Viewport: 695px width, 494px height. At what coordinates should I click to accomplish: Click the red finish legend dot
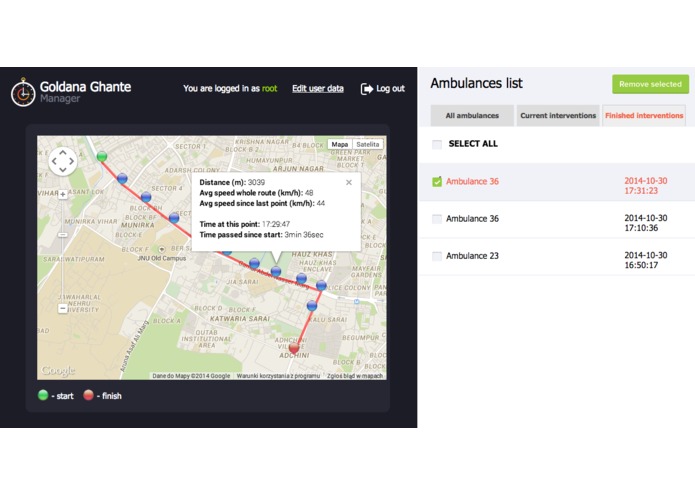click(x=88, y=395)
